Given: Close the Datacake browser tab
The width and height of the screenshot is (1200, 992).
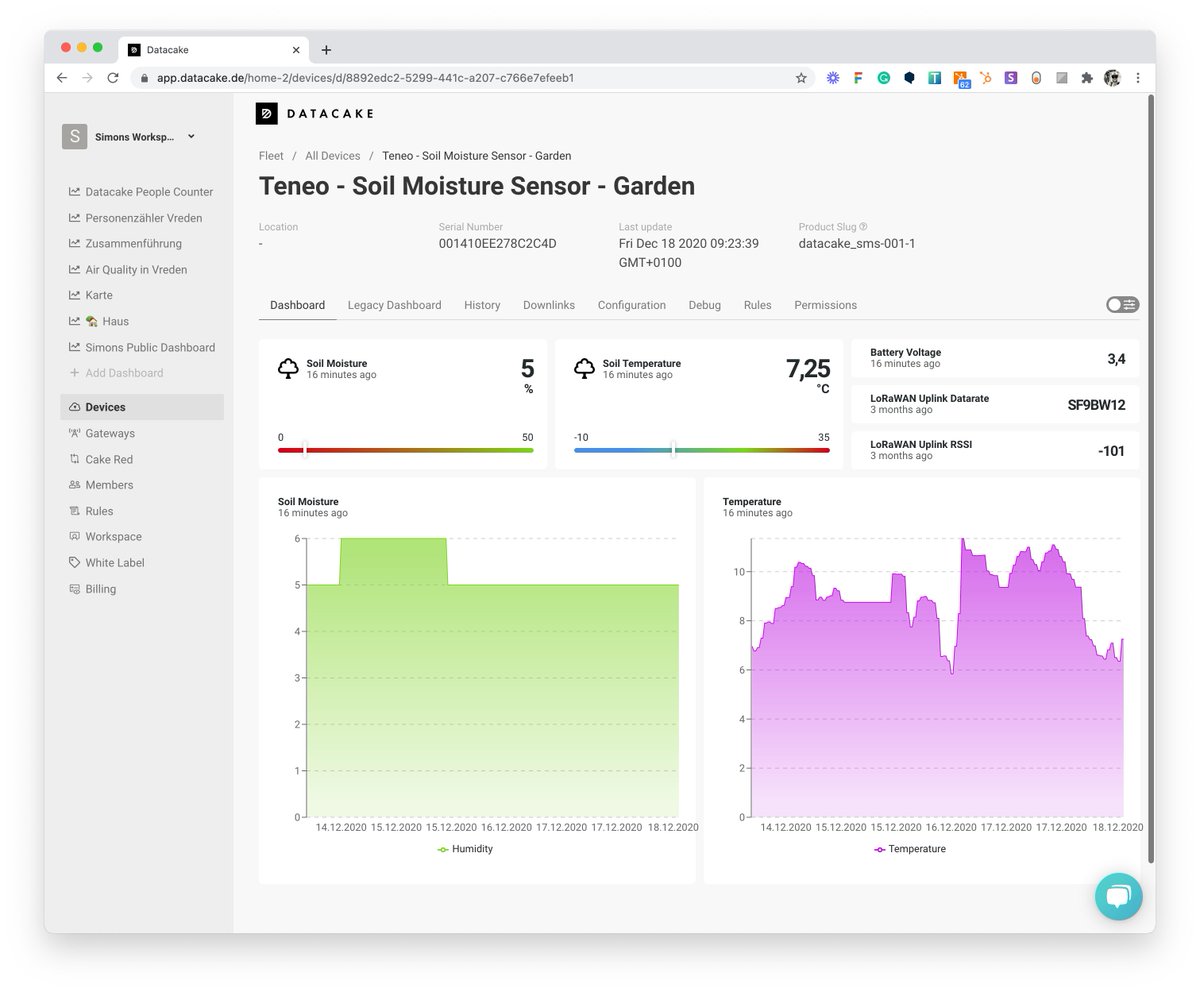Looking at the screenshot, I should click(296, 50).
